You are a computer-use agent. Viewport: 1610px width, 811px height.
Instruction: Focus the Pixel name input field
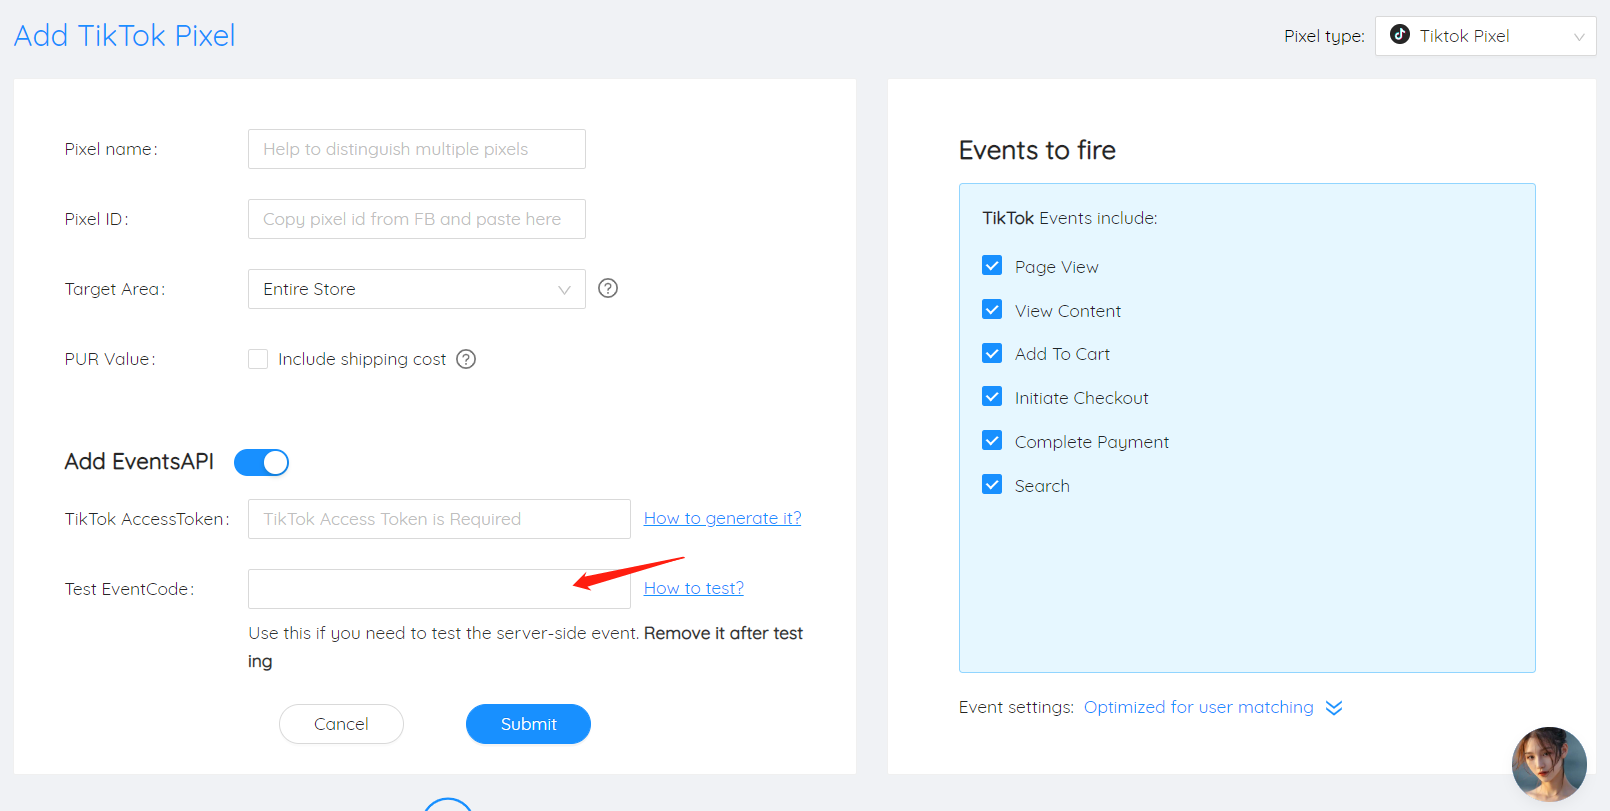[x=417, y=149]
